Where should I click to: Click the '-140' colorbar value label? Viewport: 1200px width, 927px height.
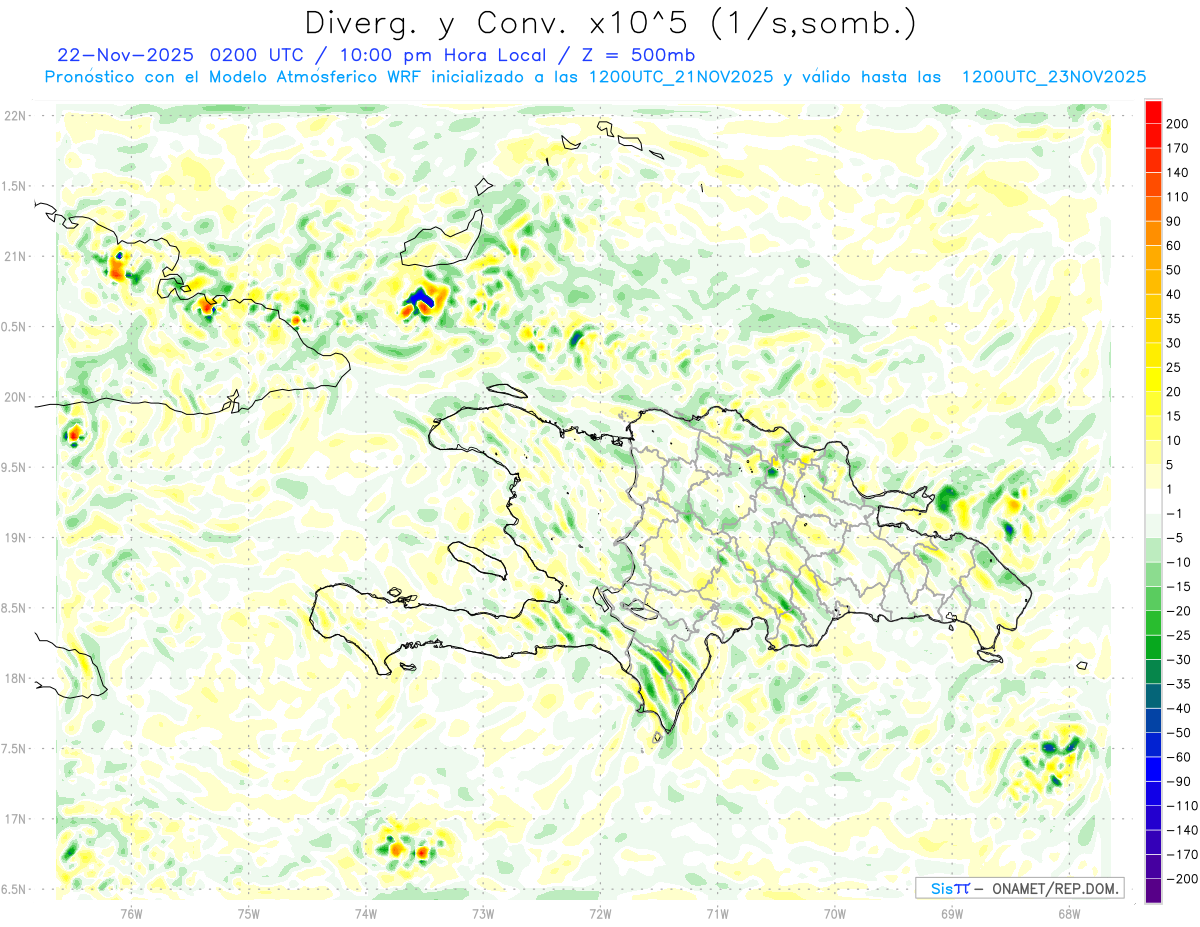pyautogui.click(x=1181, y=830)
